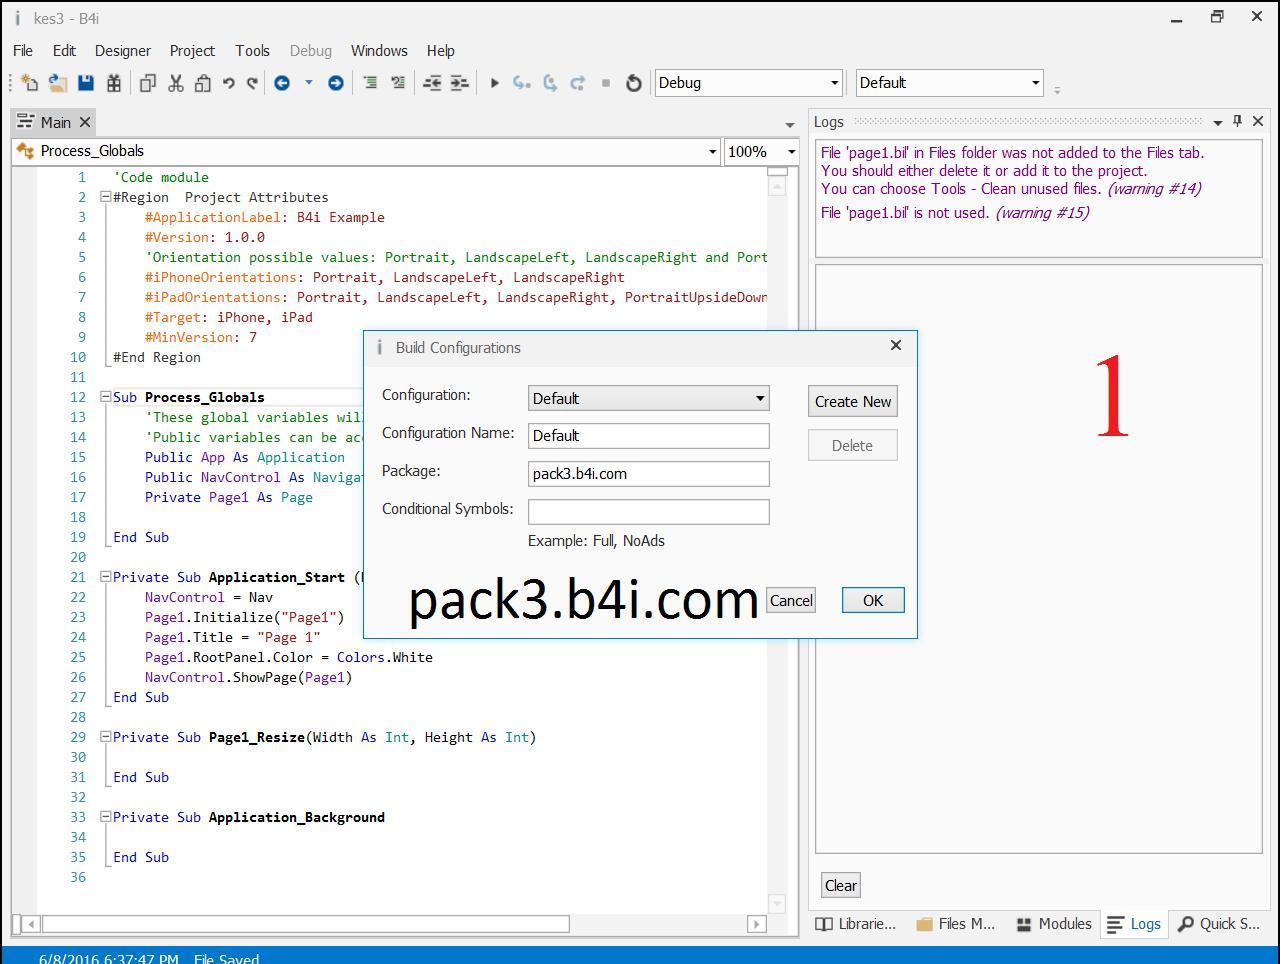Open the Windows menu
The width and height of the screenshot is (1288, 964).
tap(379, 51)
